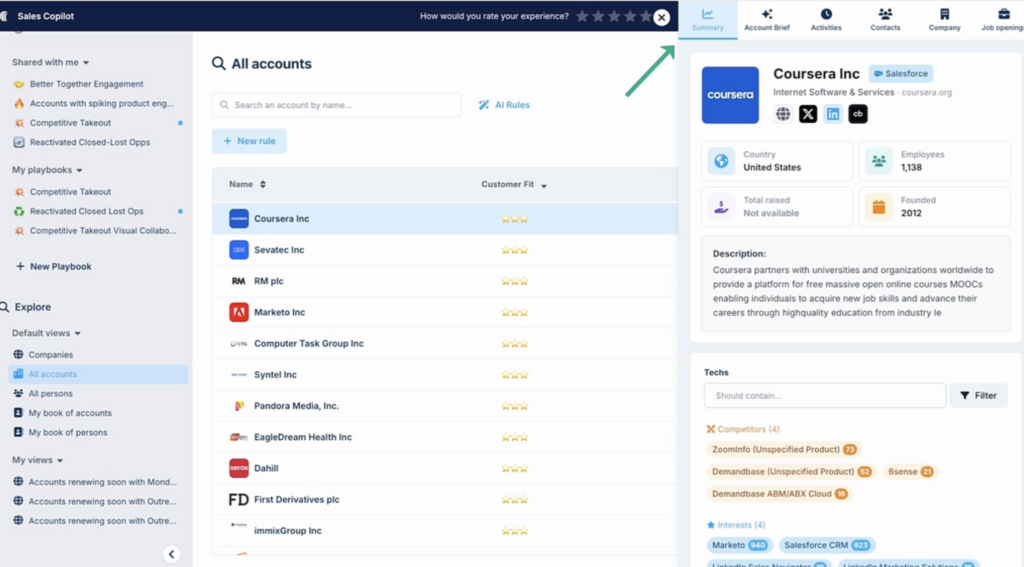Focus the Techs Should contain field
The width and height of the screenshot is (1024, 567).
coord(825,395)
